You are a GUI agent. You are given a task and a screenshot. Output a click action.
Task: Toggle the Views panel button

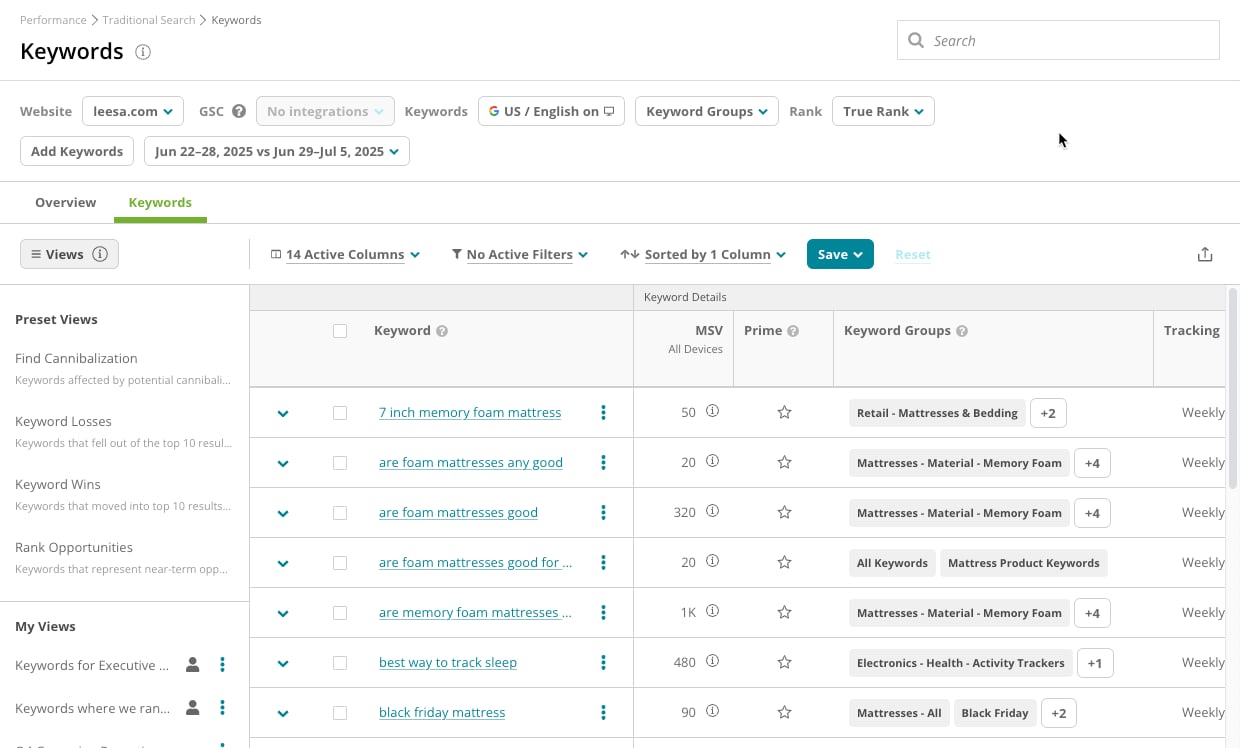[x=69, y=254]
